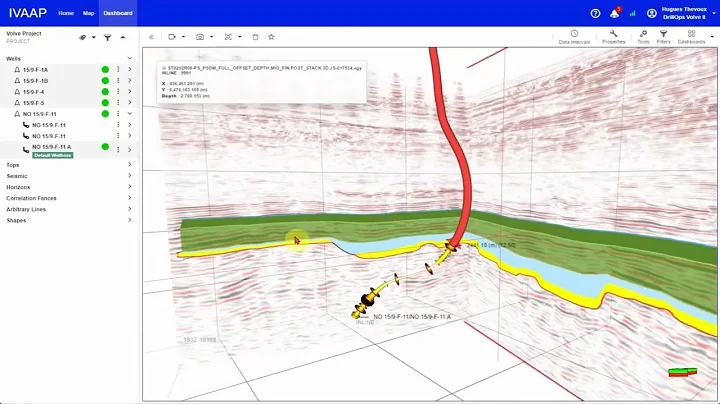Viewport: 720px width, 404px height.
Task: Select the Default Wellbore badge
Action: click(52, 155)
